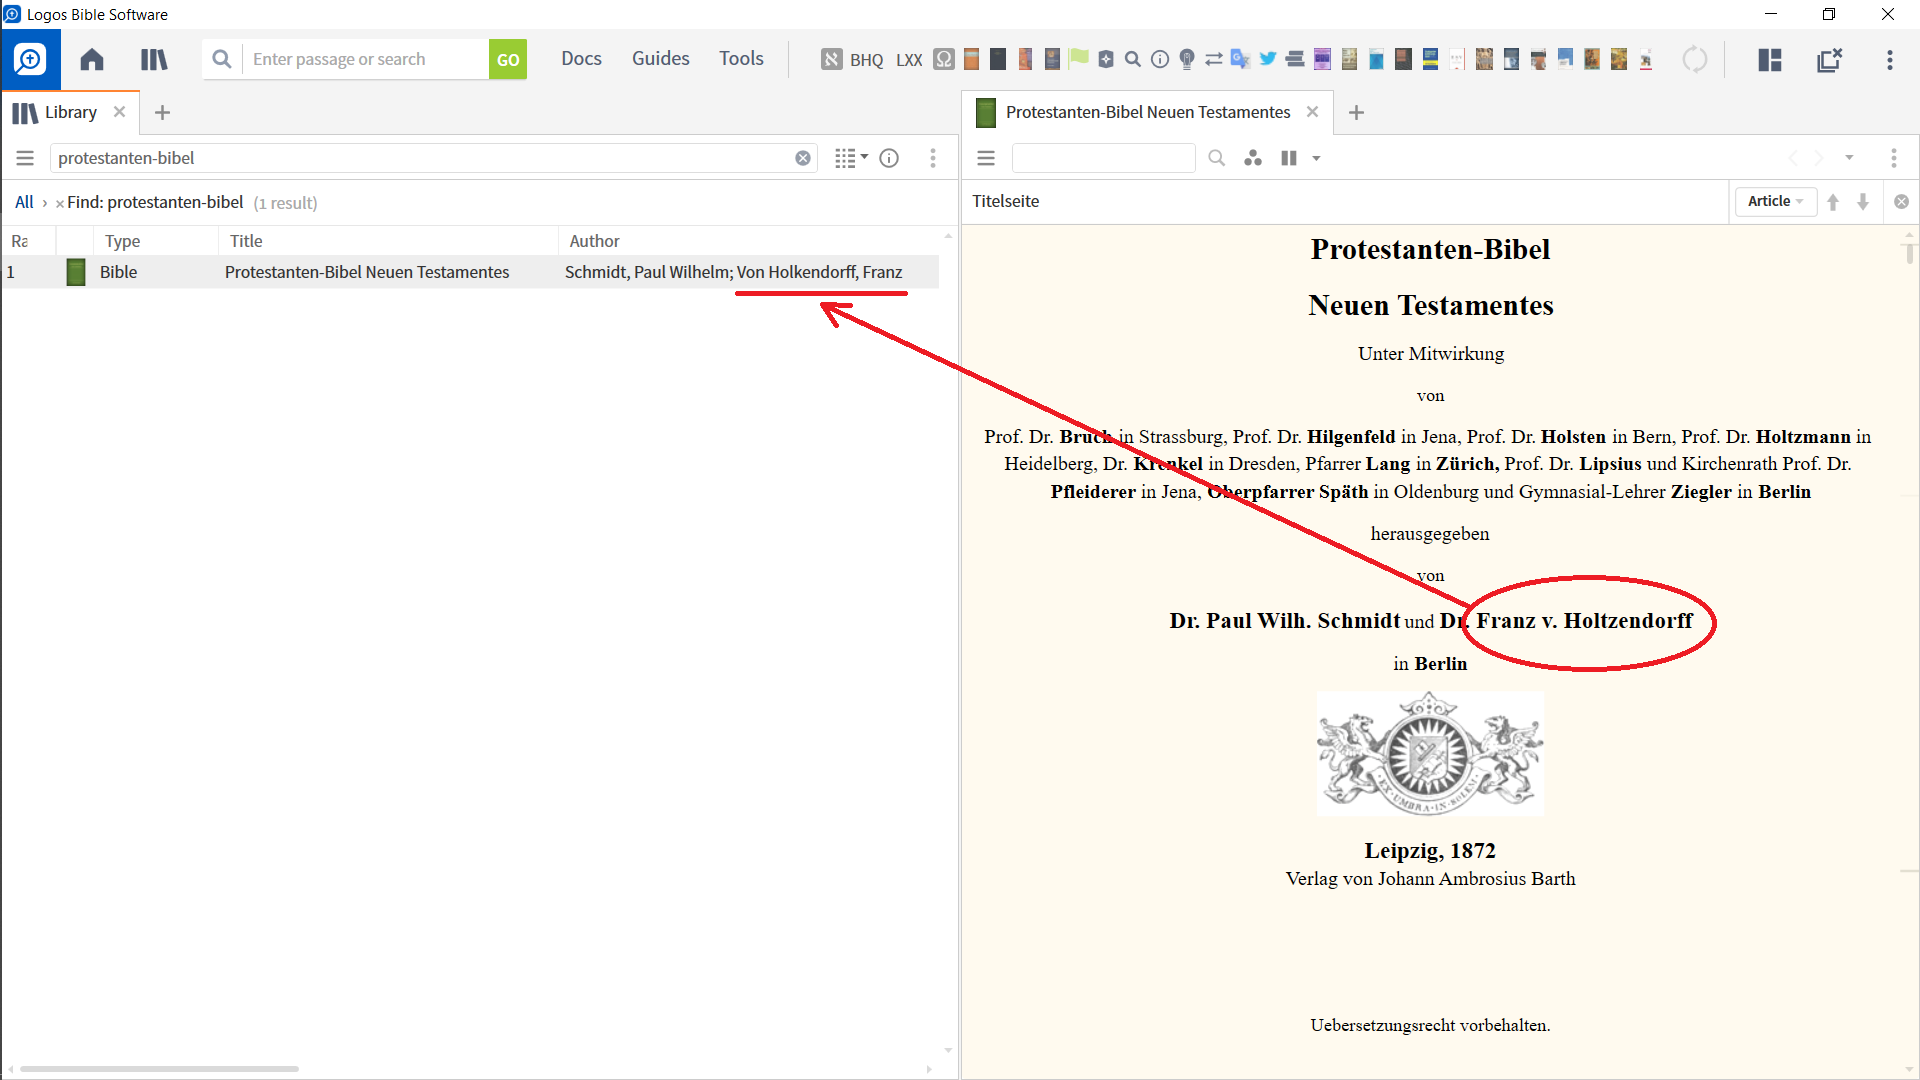This screenshot has width=1920, height=1080.
Task: Click the sync refresh circle icon
Action: (x=1695, y=59)
